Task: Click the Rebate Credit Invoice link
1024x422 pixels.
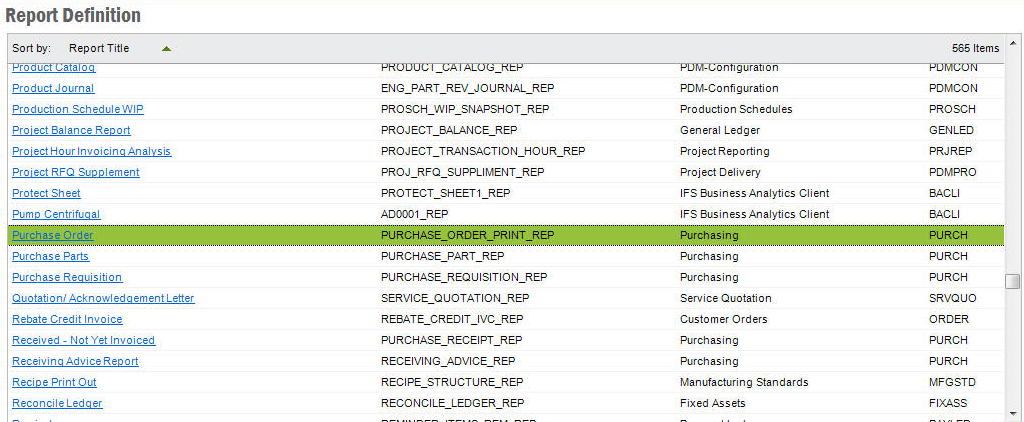Action: pyautogui.click(x=67, y=319)
